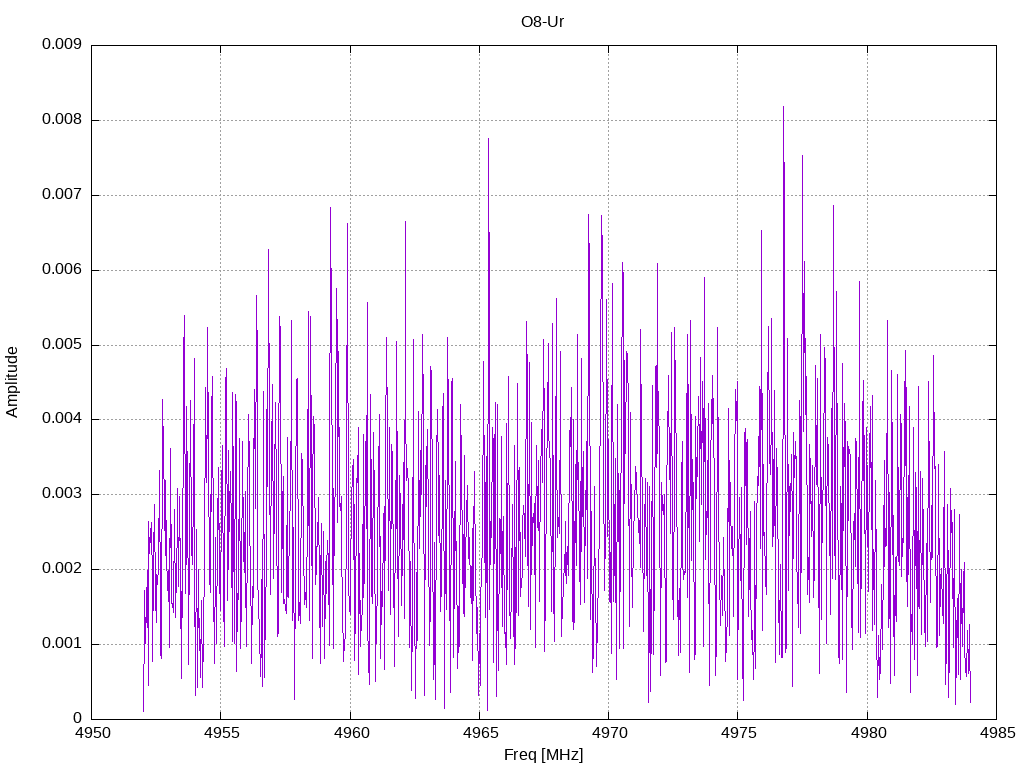
Task: Click y-axis tick label 0.005
Action: coord(62,344)
